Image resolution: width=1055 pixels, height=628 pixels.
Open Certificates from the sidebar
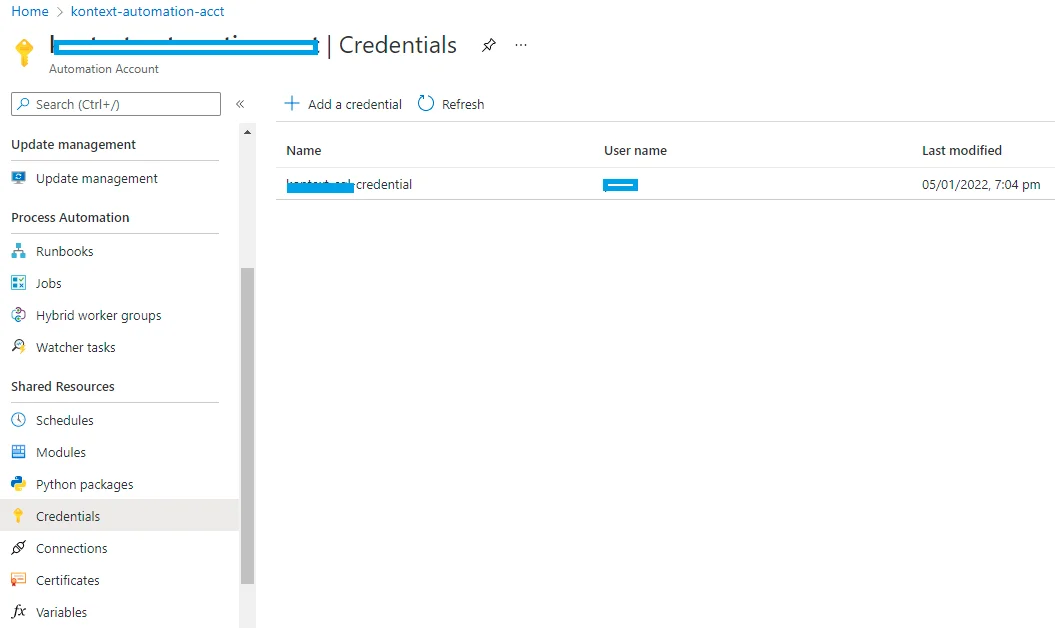coord(67,580)
